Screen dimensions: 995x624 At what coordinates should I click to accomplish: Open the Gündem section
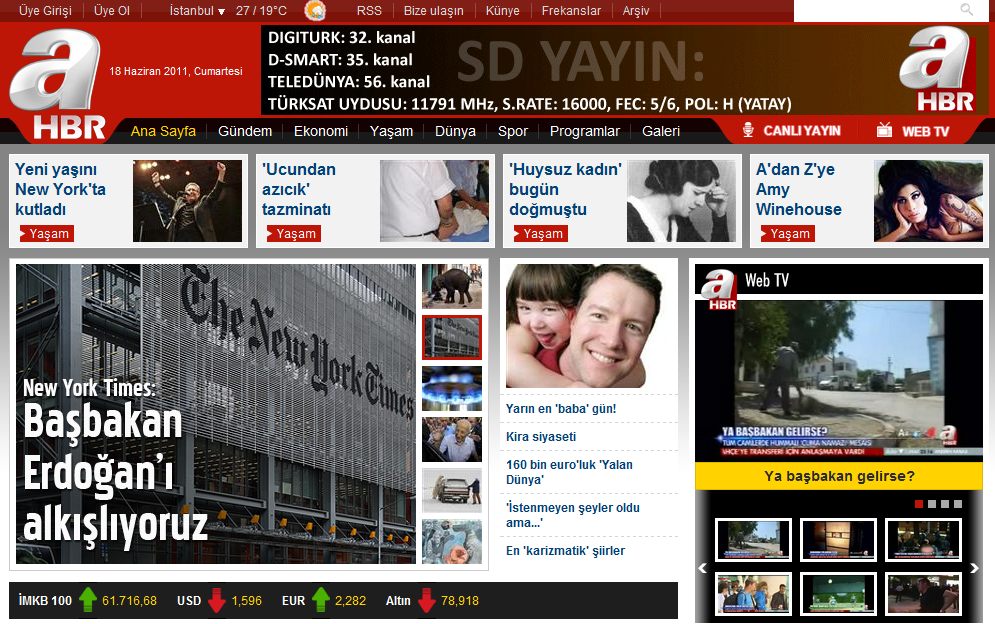tap(245, 131)
